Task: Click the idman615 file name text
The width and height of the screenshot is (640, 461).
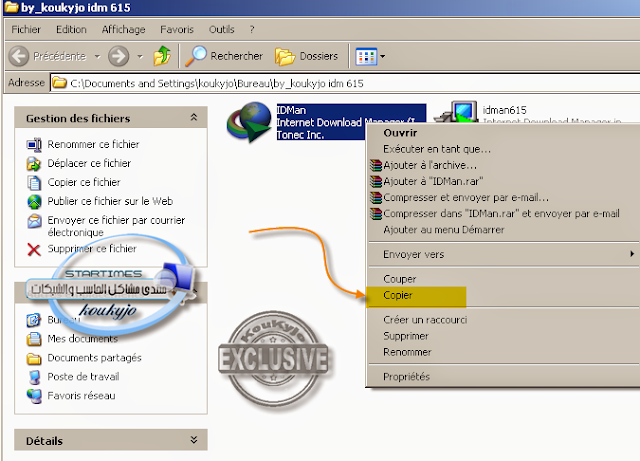Action: [x=504, y=110]
